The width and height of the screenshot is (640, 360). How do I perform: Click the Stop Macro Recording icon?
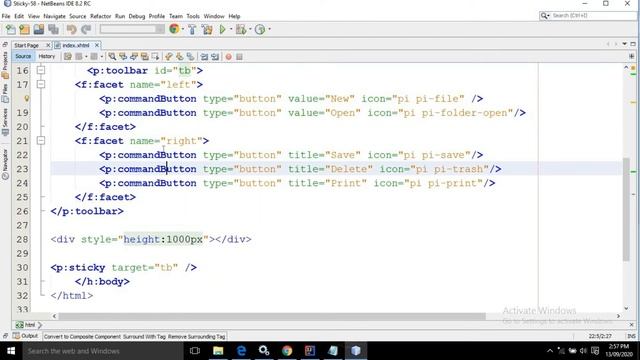[x=240, y=57]
